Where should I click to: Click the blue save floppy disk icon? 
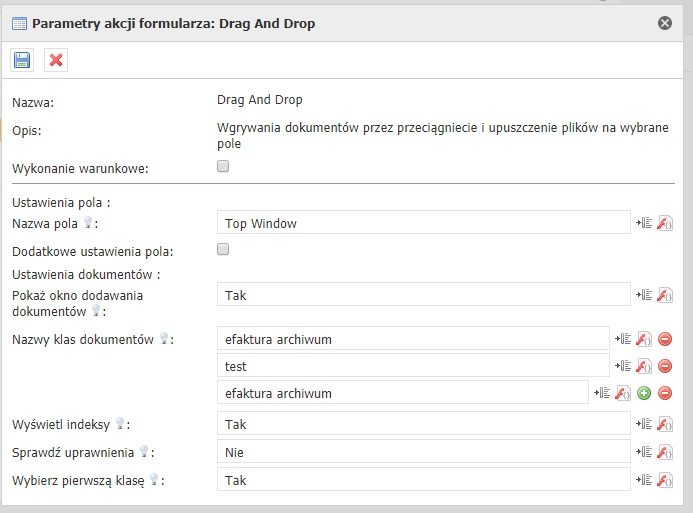tap(22, 60)
